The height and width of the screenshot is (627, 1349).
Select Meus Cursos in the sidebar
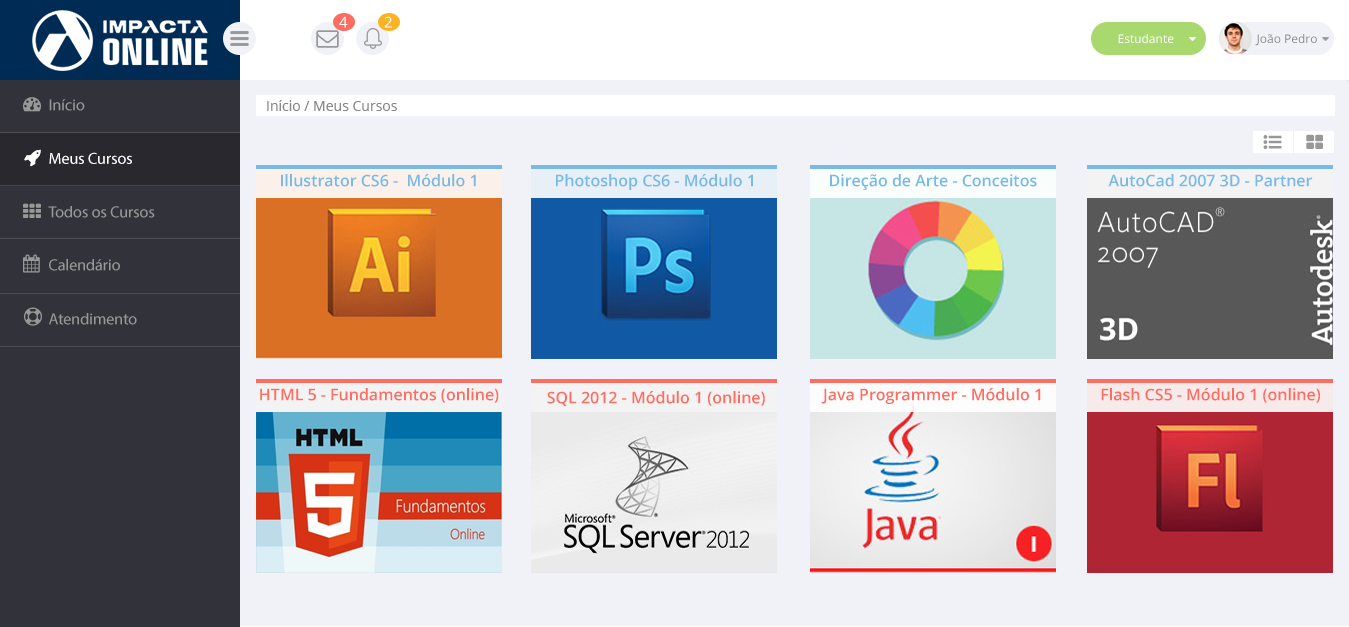coord(120,159)
